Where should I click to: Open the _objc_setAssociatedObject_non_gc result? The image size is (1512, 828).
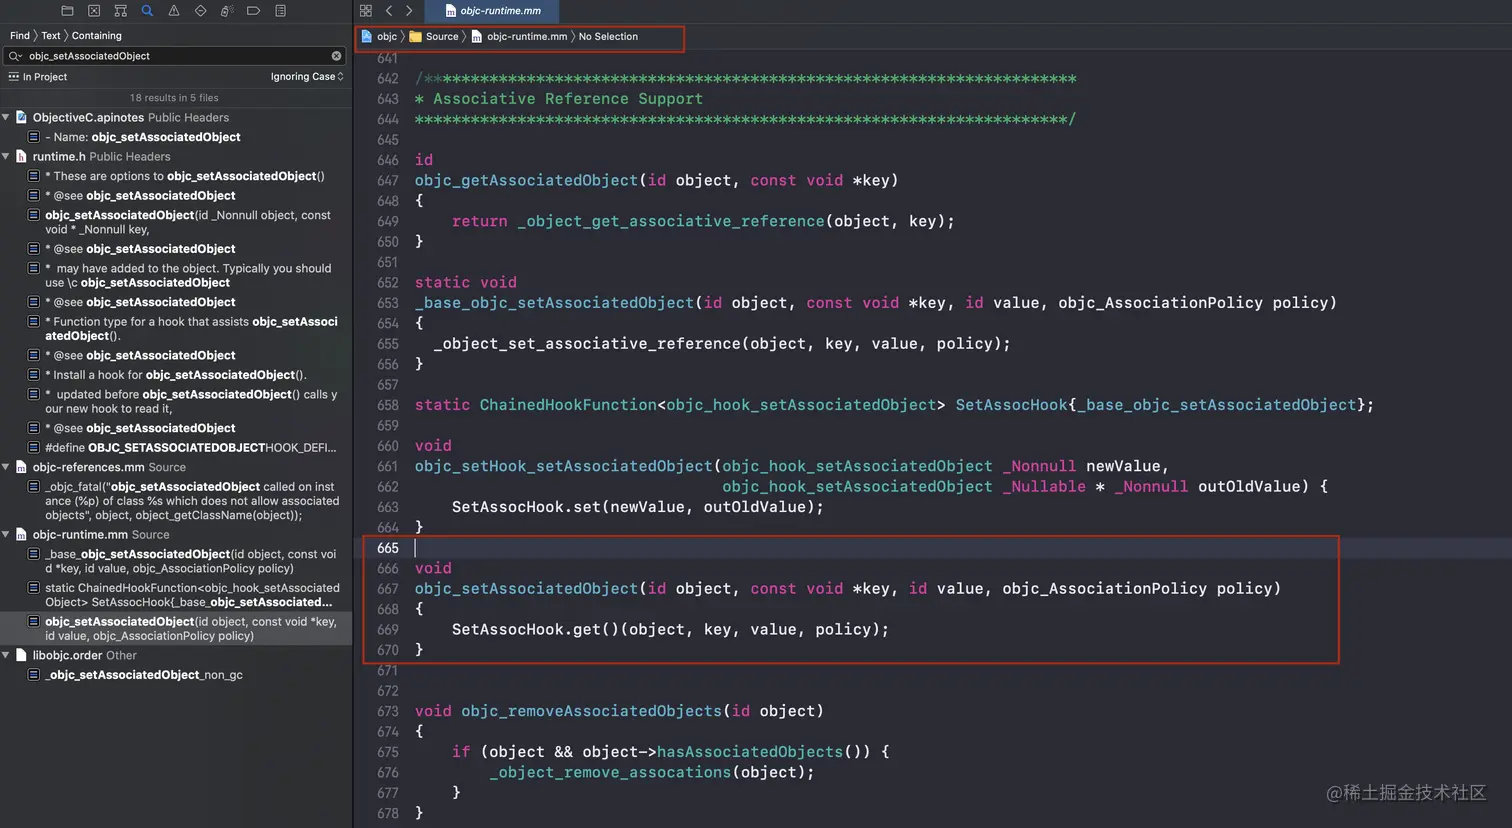[x=176, y=675]
